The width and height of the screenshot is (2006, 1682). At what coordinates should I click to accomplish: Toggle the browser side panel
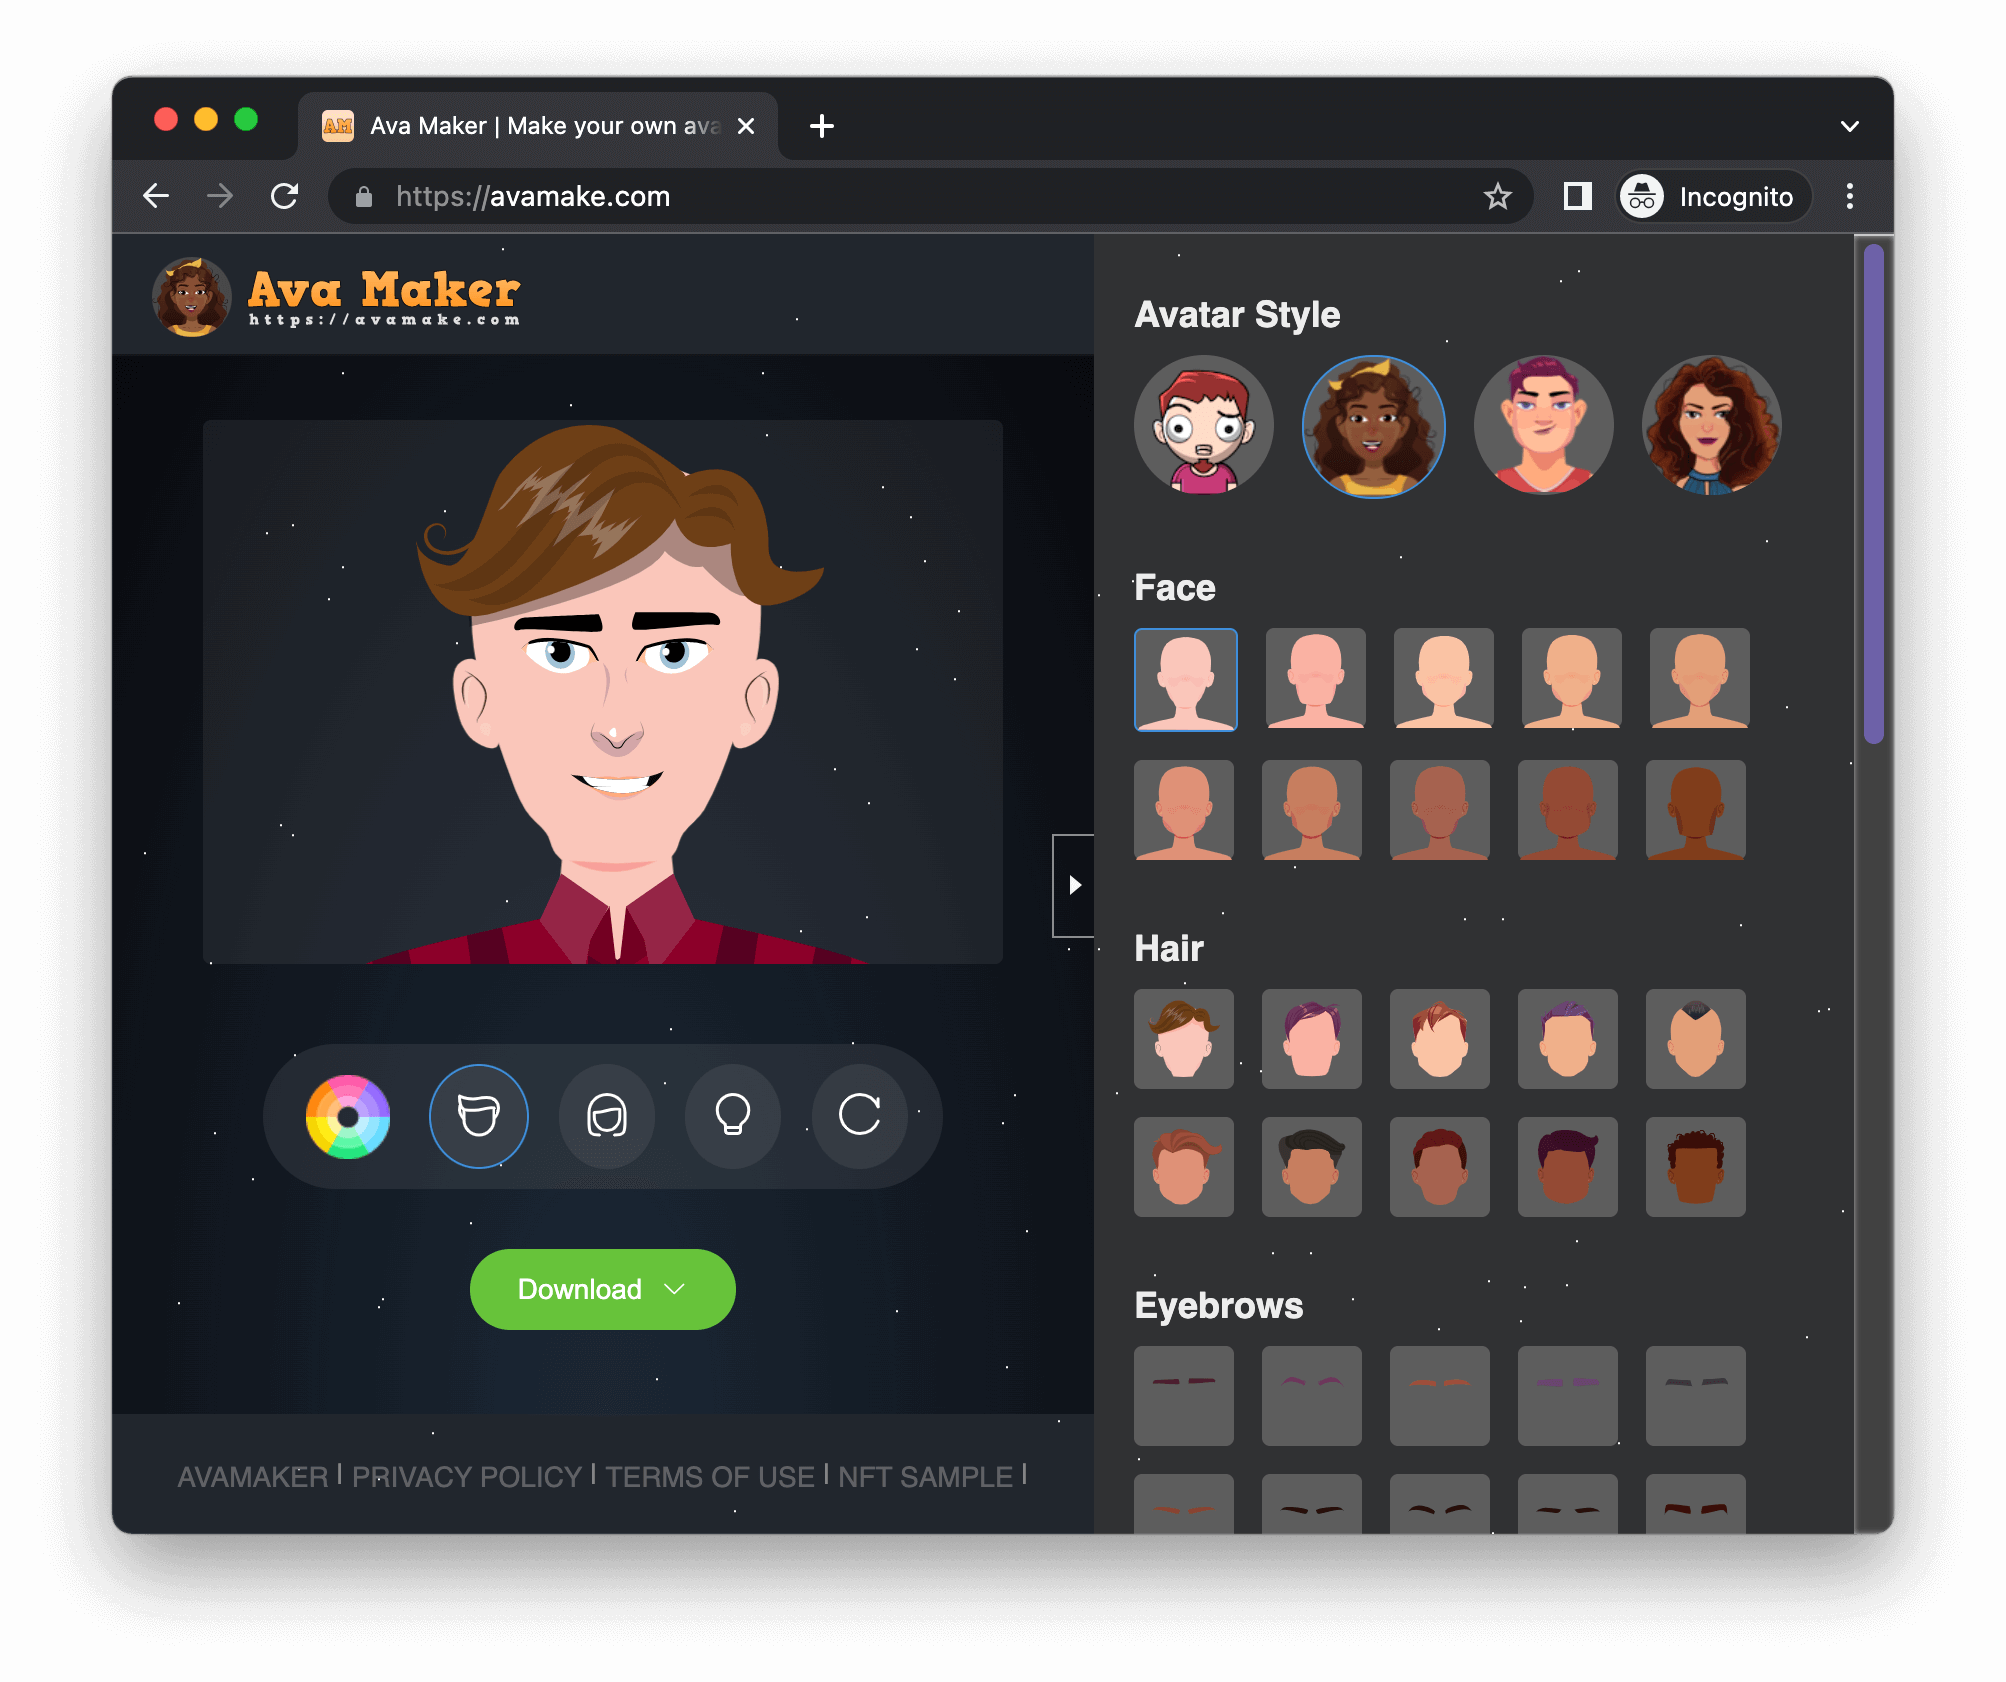[x=1577, y=196]
